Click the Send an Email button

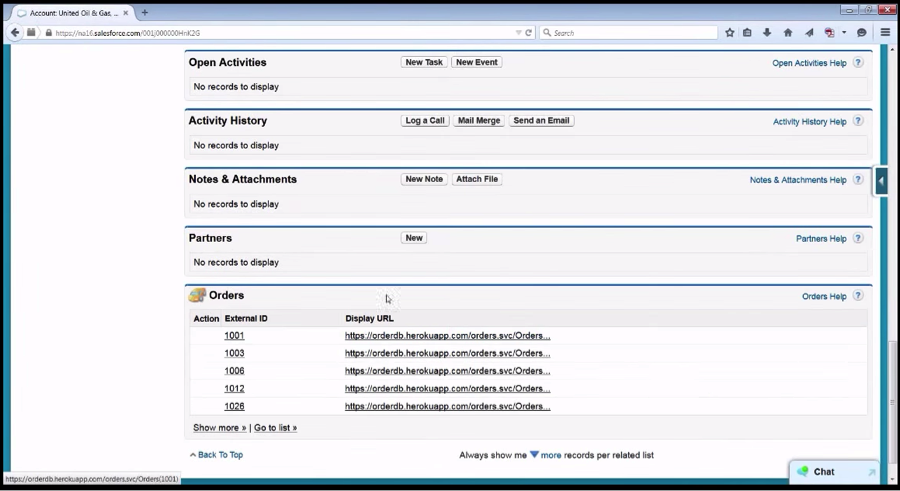click(541, 121)
